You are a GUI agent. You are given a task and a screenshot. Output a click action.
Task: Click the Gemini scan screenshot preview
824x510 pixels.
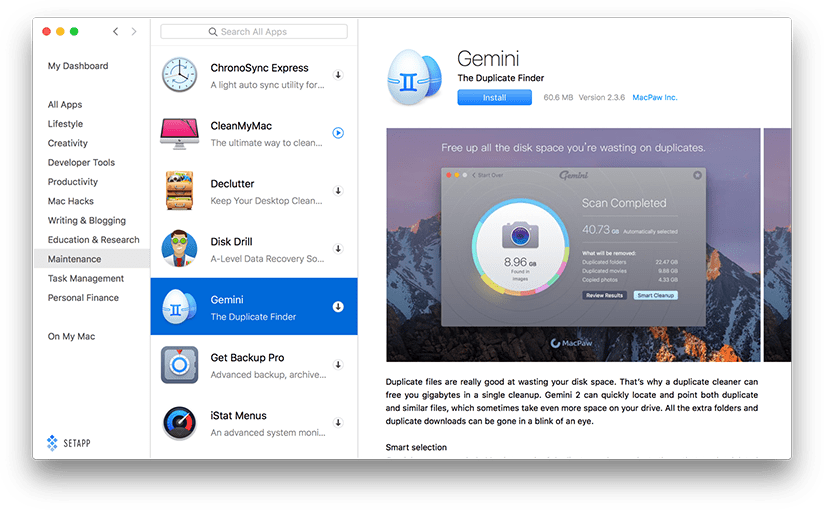573,244
